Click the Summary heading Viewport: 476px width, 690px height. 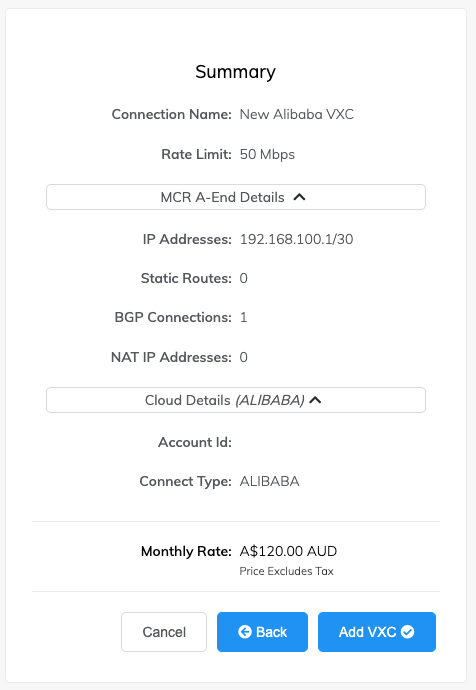coord(236,72)
